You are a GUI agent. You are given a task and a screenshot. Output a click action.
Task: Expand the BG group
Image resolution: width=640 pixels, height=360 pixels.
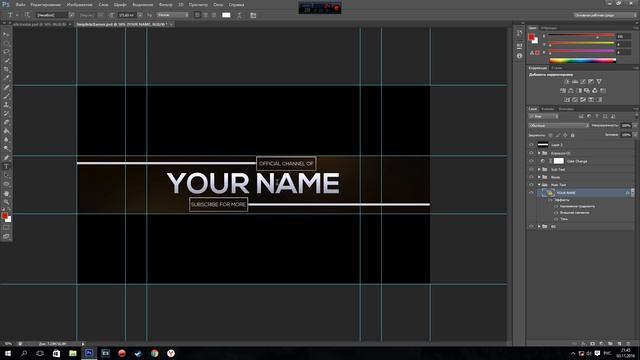(539, 226)
